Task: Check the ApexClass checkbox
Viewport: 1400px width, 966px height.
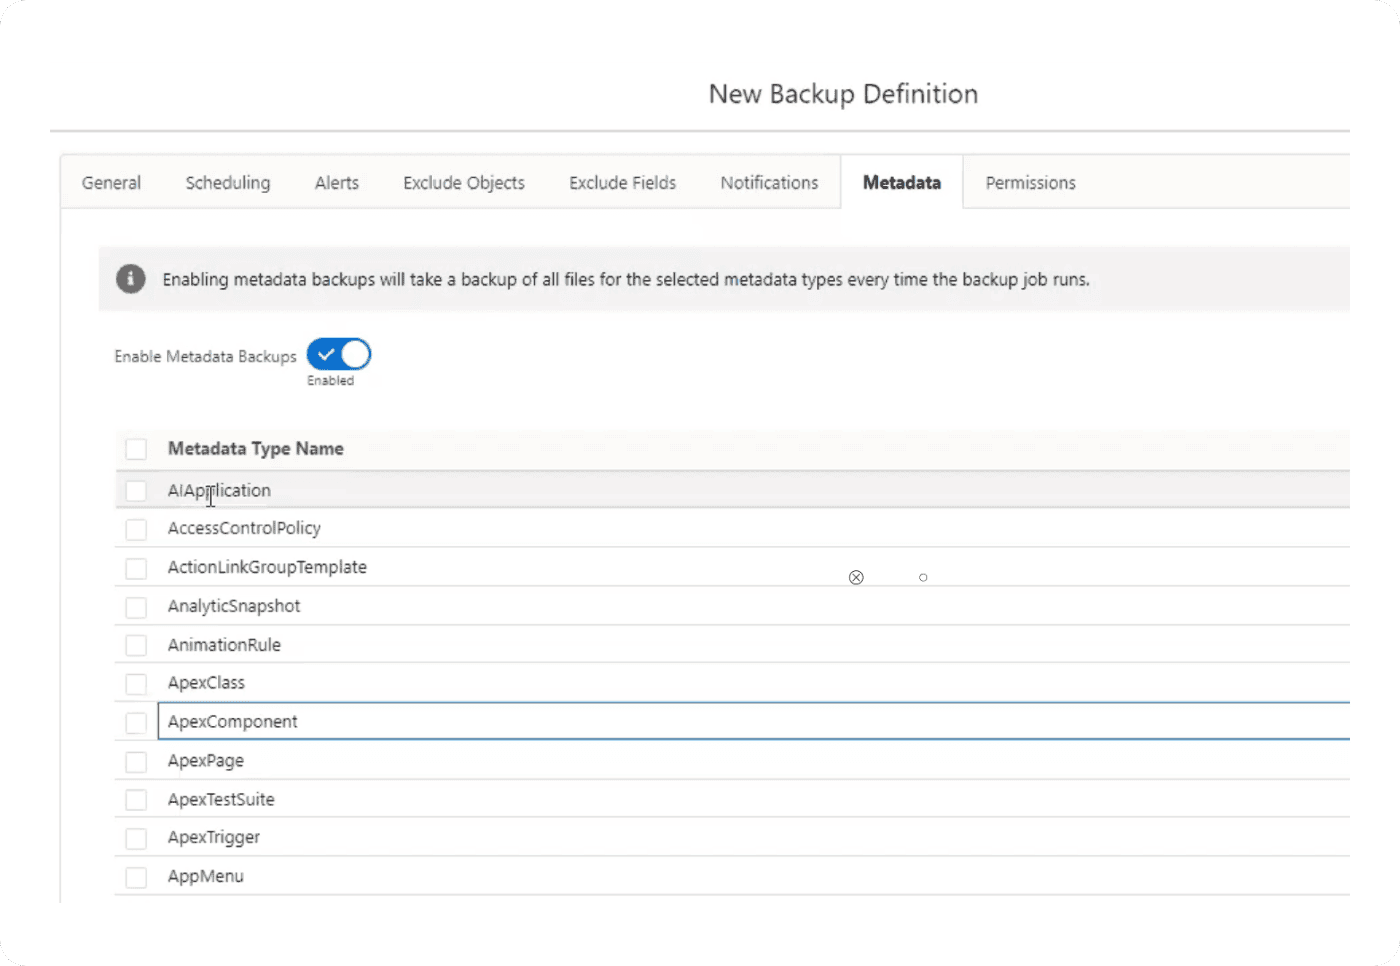Action: pos(136,684)
